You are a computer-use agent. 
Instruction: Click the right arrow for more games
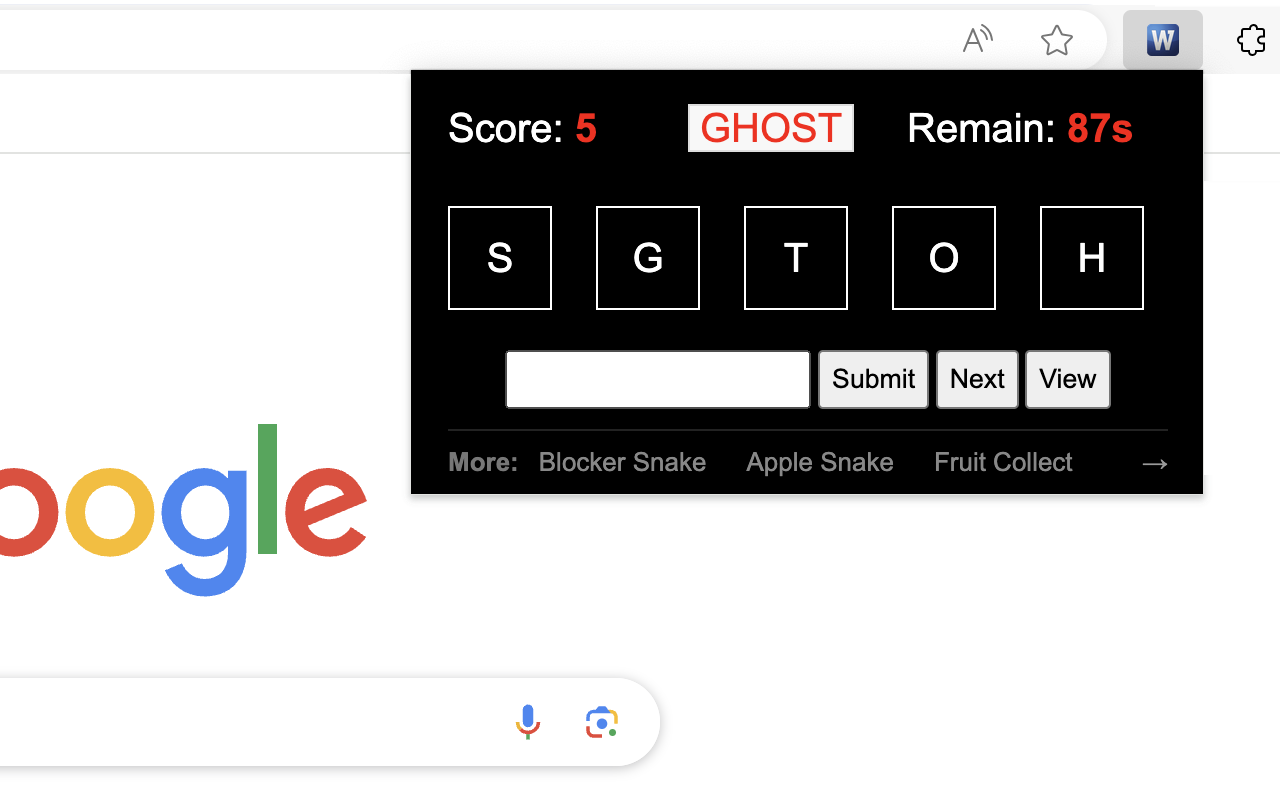(1154, 463)
